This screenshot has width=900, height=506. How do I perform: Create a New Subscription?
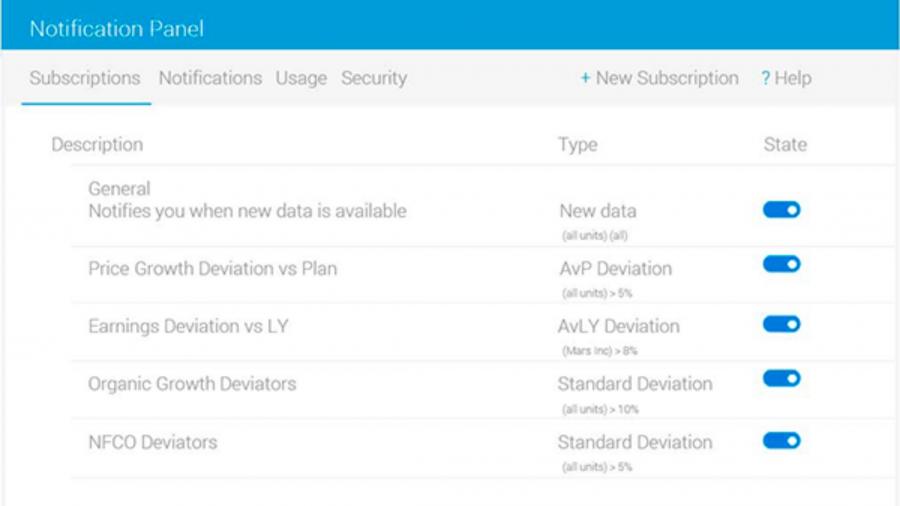click(660, 78)
